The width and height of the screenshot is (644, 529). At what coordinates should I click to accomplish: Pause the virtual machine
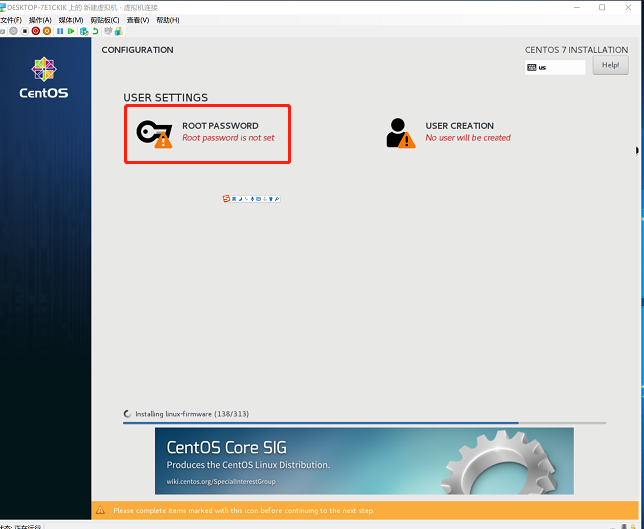pos(60,31)
